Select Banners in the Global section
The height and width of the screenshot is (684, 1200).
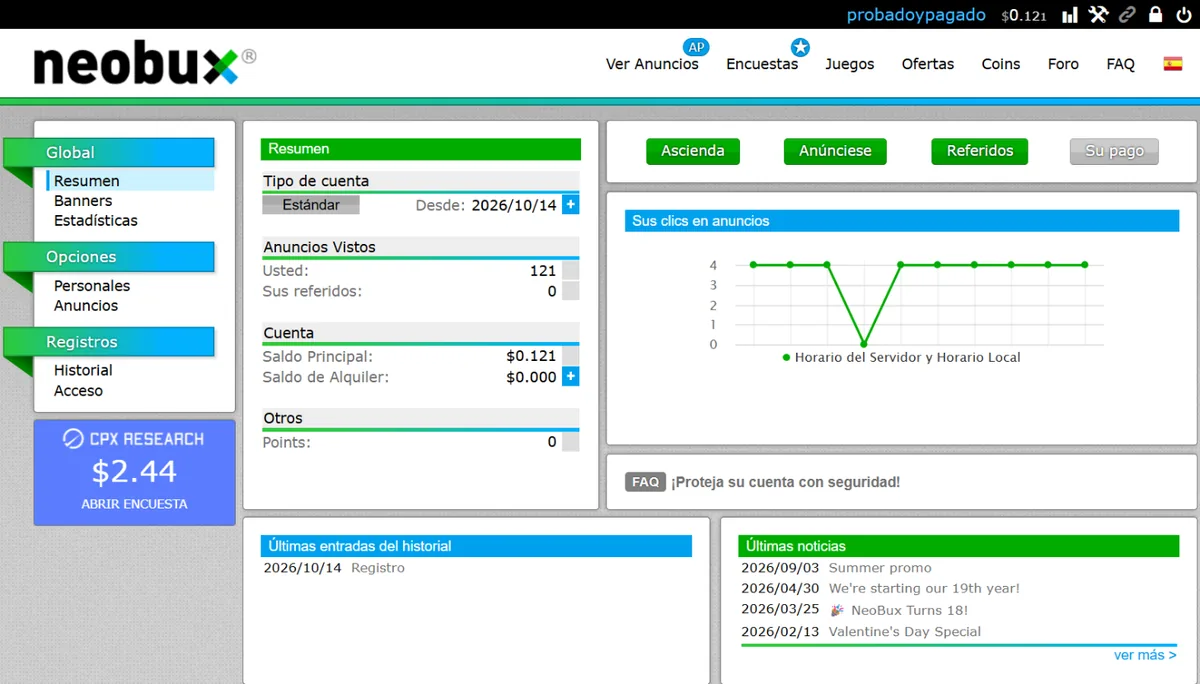83,201
